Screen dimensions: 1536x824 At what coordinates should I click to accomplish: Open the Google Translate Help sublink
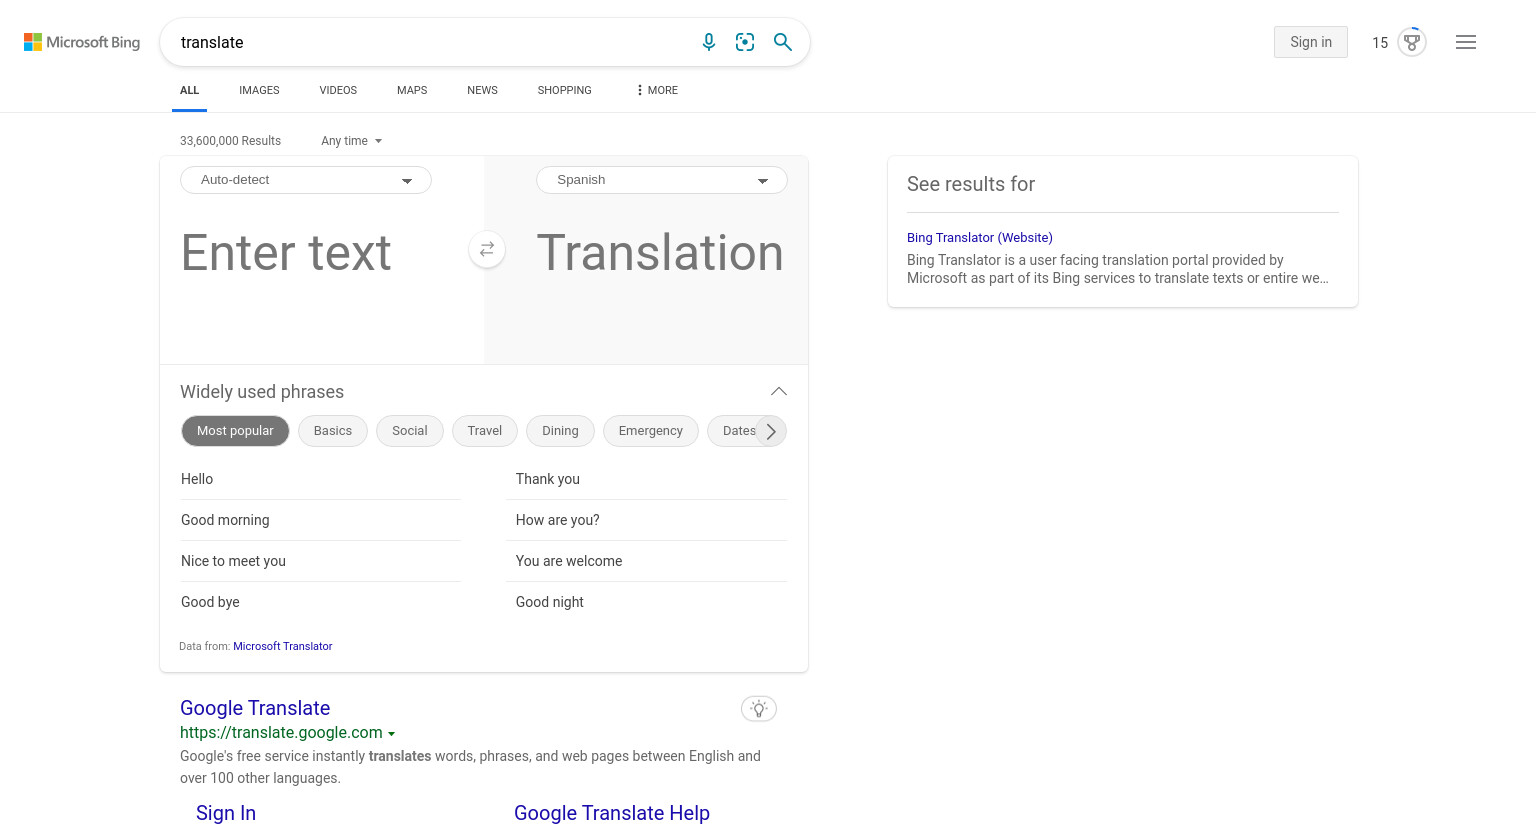612,813
